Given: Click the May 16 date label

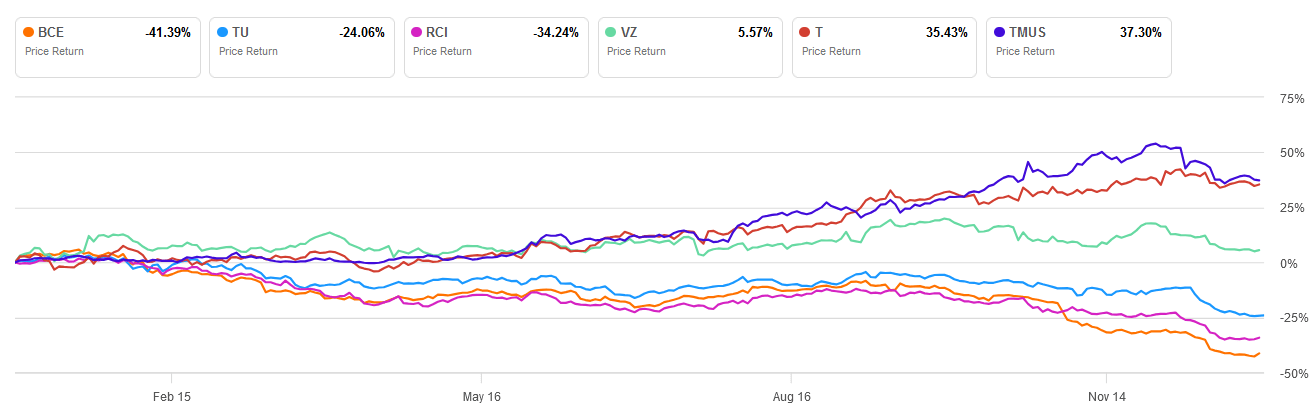Looking at the screenshot, I should 481,396.
